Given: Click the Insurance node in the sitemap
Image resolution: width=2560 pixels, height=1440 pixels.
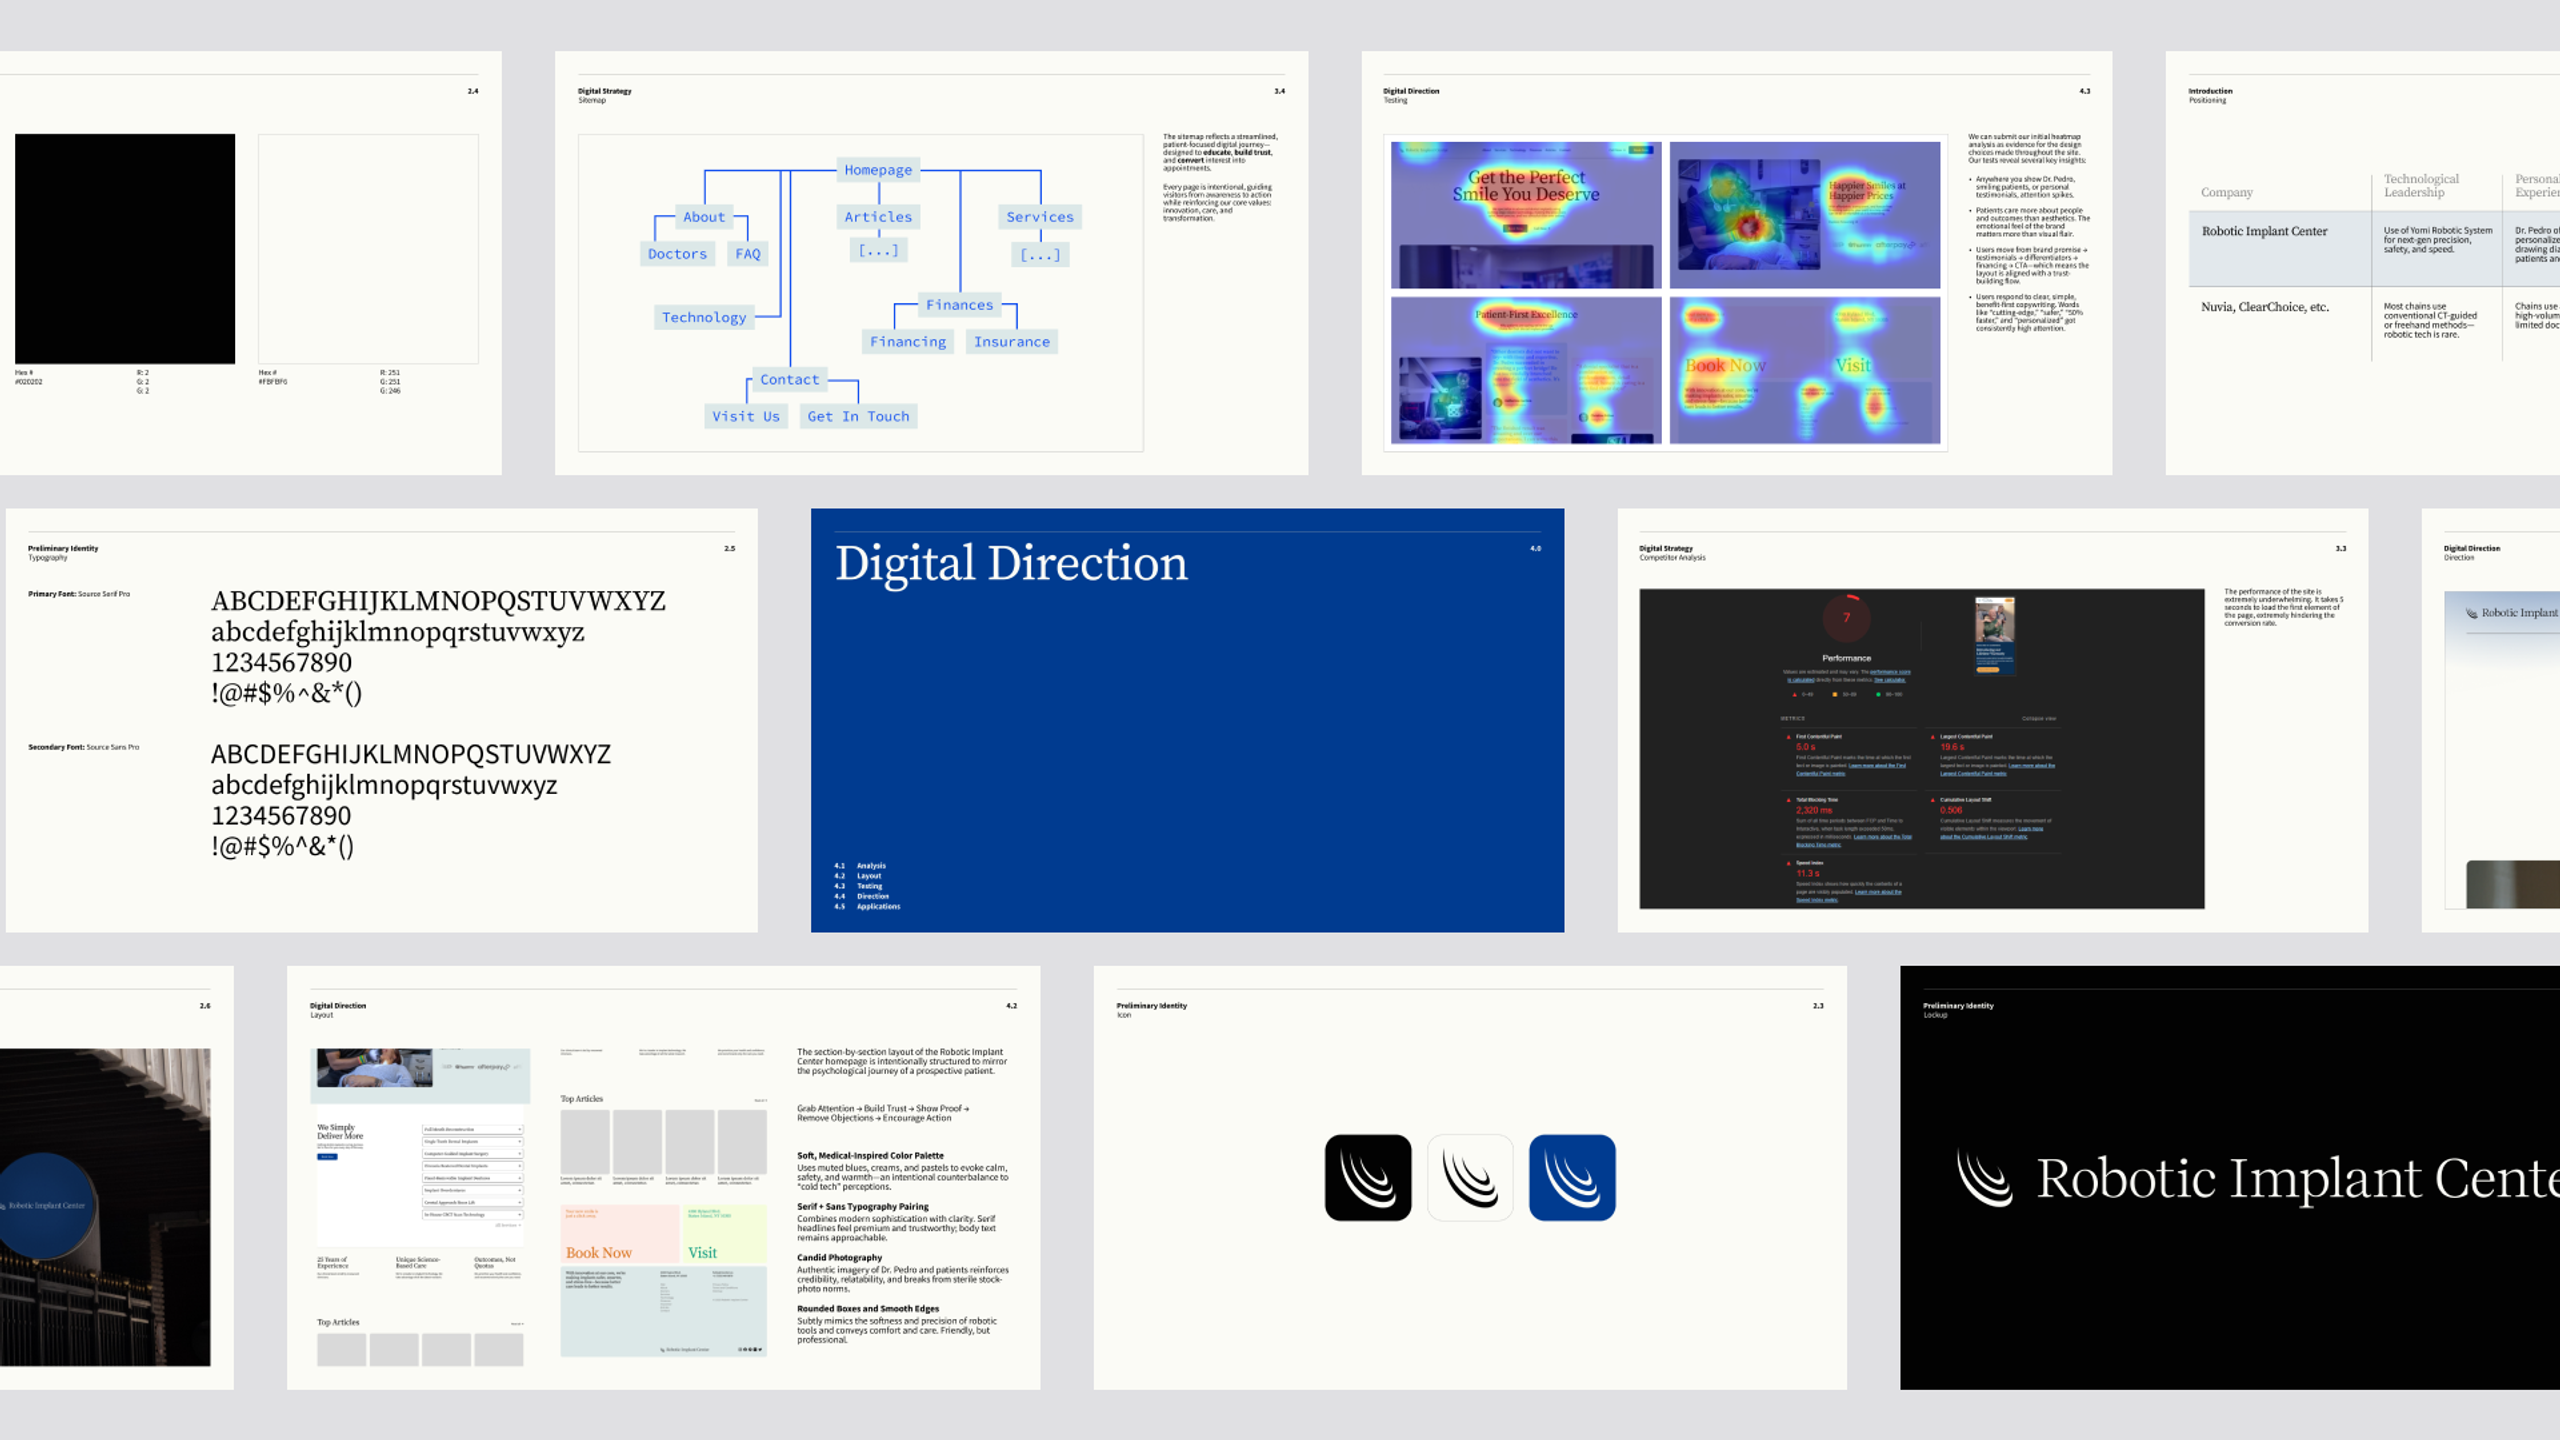Looking at the screenshot, I should point(1012,342).
